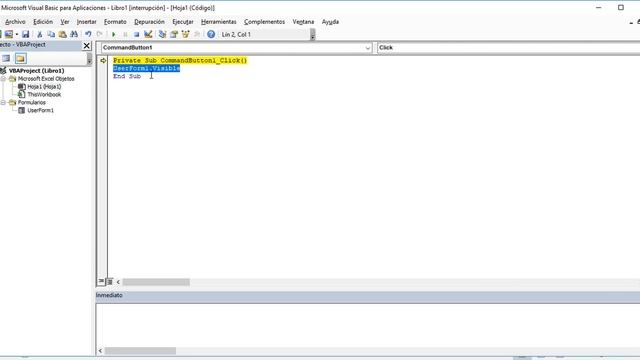Click the Redo arrow icon
640x360 pixels.
(99, 34)
